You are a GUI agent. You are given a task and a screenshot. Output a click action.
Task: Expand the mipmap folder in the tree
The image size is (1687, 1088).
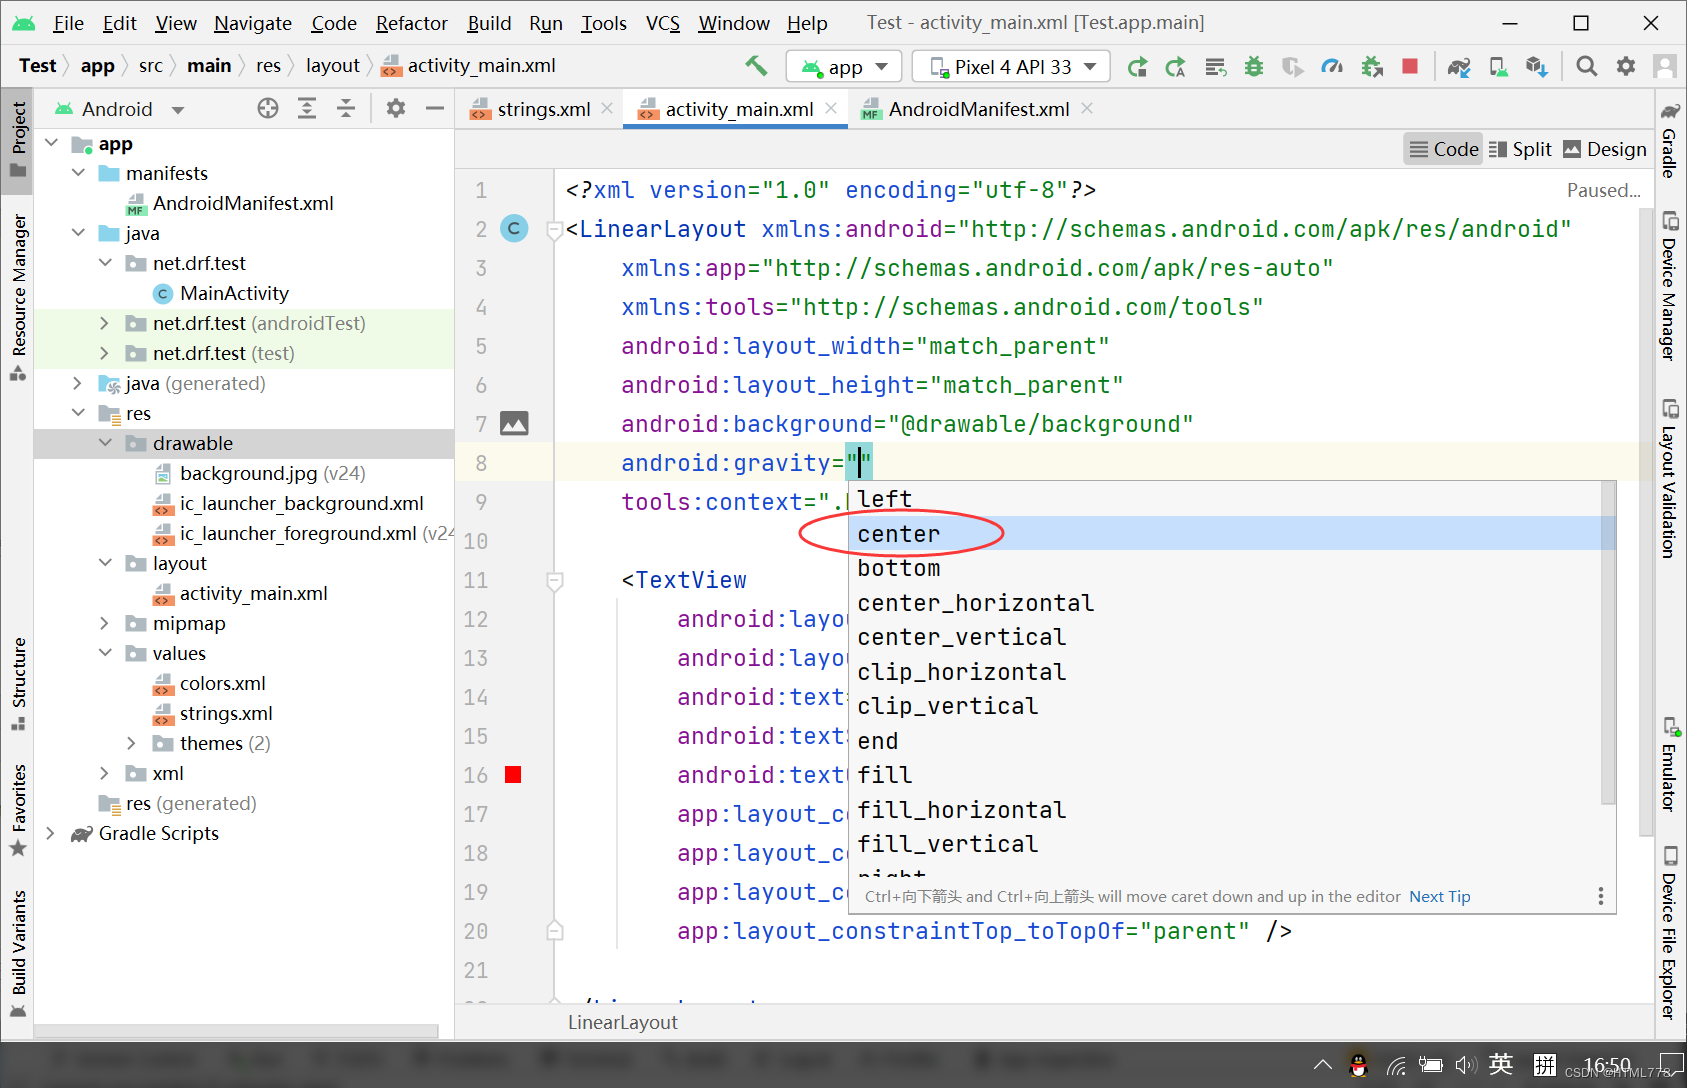pyautogui.click(x=104, y=623)
